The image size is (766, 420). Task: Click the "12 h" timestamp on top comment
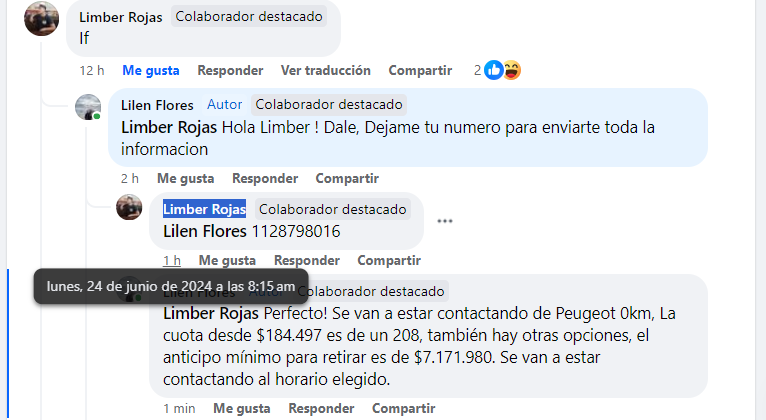pyautogui.click(x=92, y=70)
